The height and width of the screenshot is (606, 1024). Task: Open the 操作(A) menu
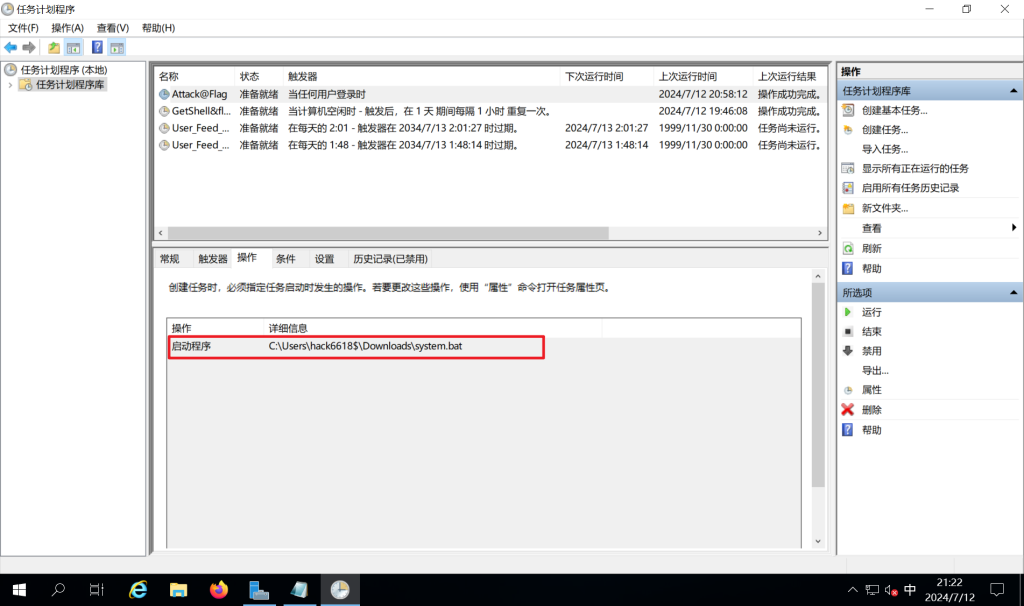click(x=67, y=28)
